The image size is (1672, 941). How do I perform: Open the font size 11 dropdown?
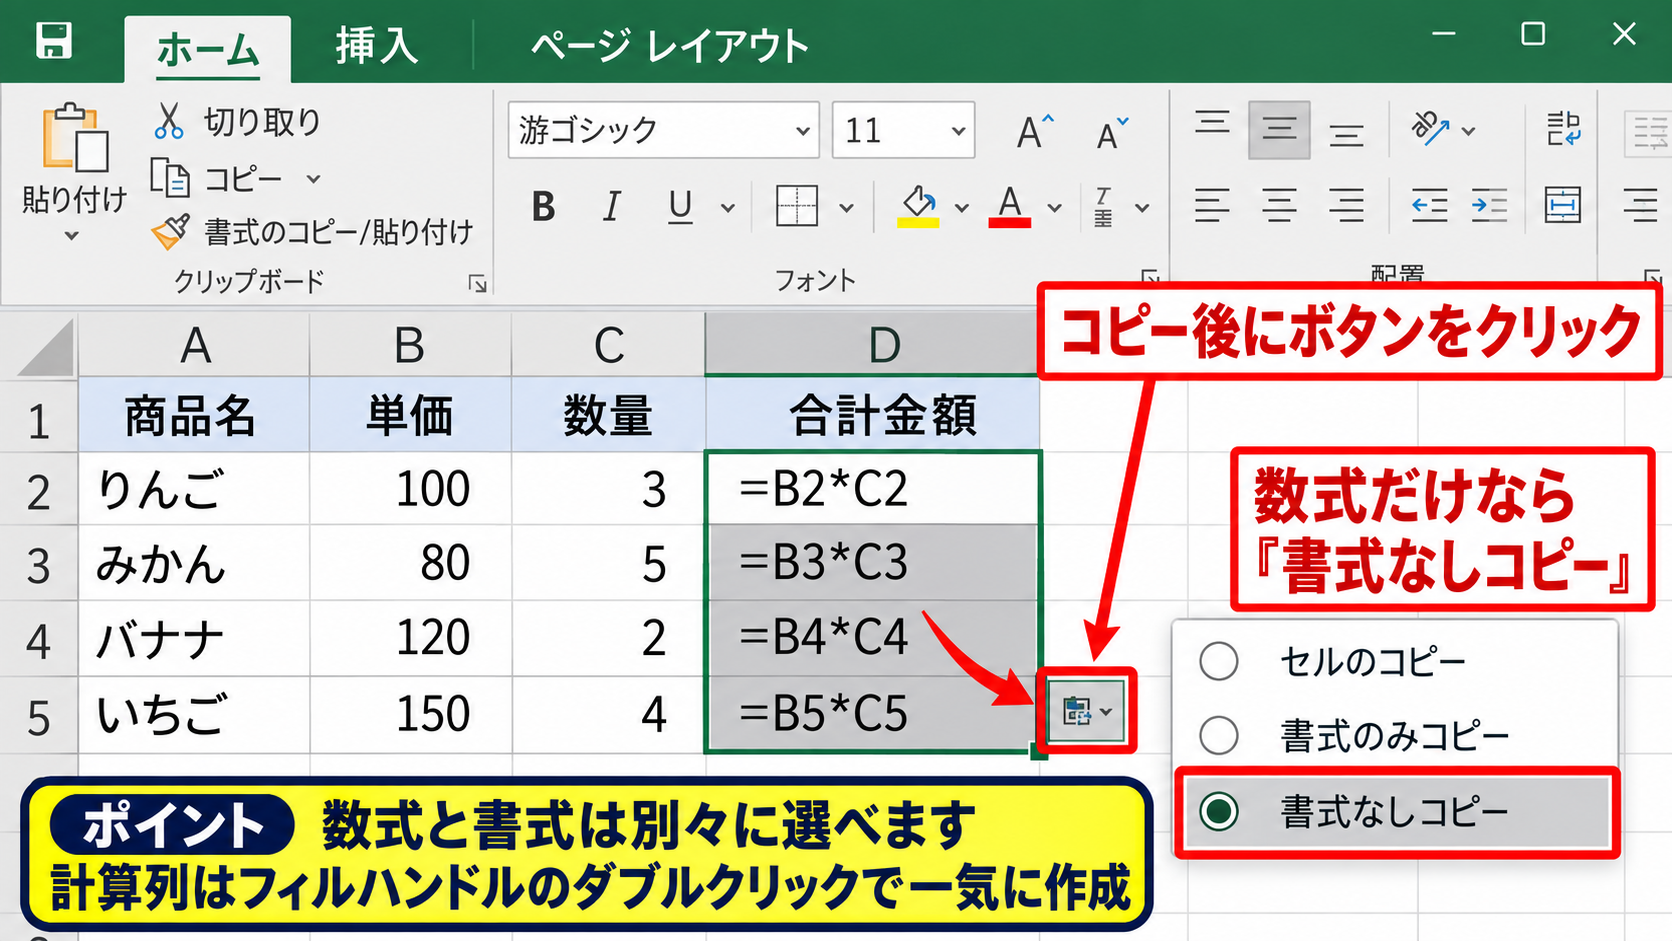pyautogui.click(x=958, y=131)
